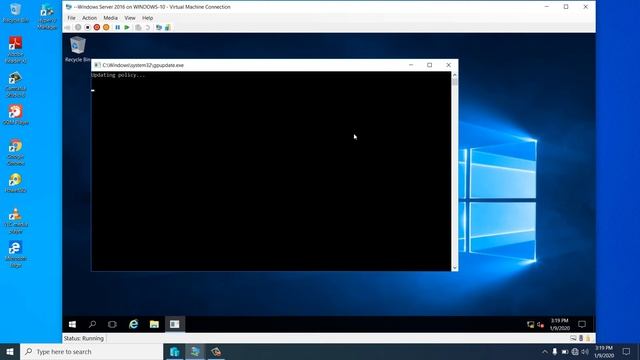Click the Checkpoint toolbar icon
Image resolution: width=640 pixels, height=360 pixels.
coord(138,27)
